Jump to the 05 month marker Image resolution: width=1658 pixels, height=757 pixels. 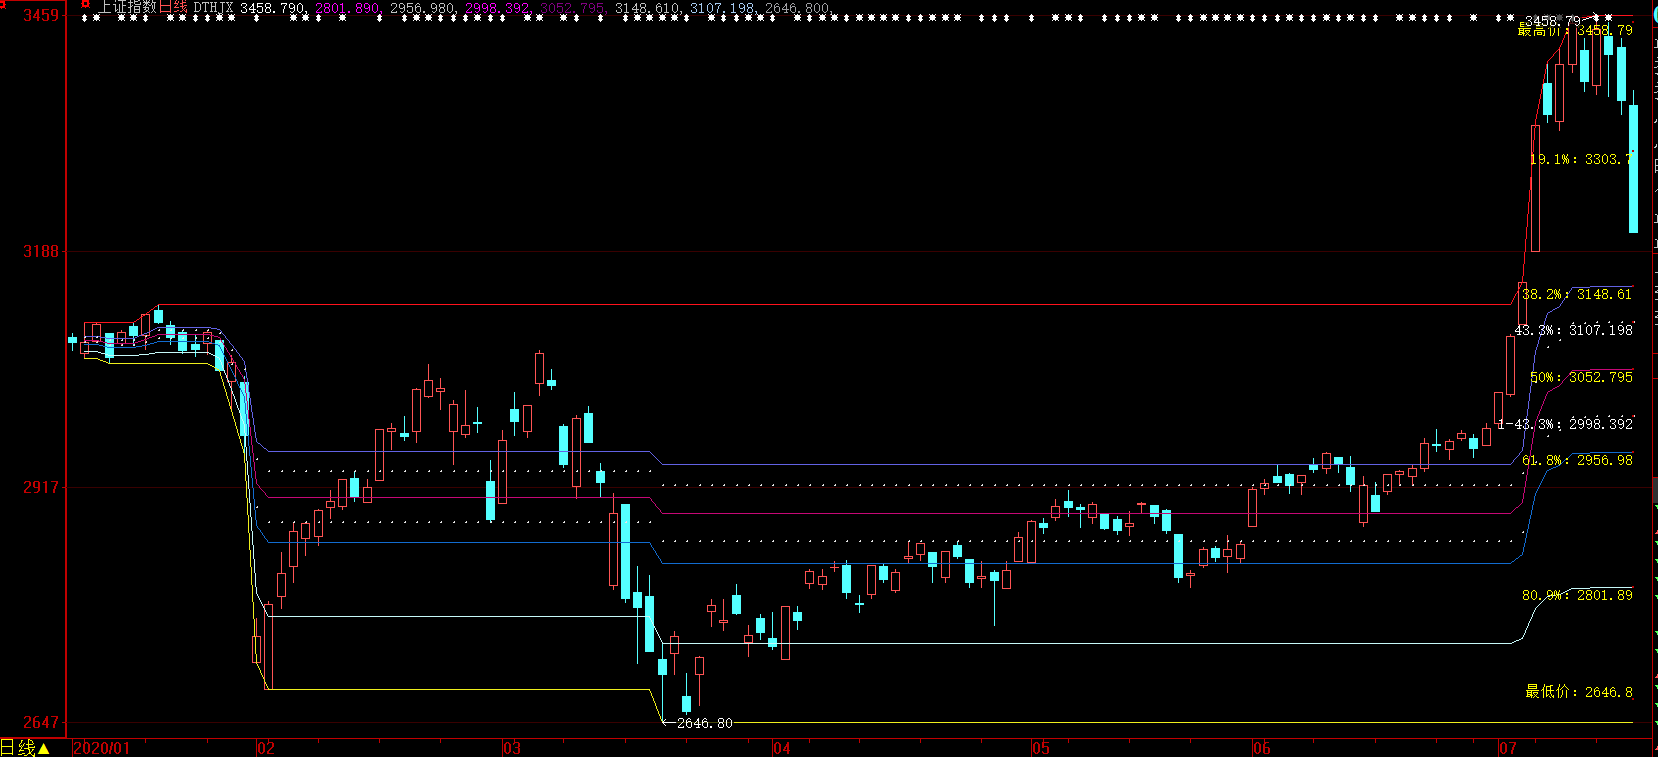click(x=1042, y=748)
